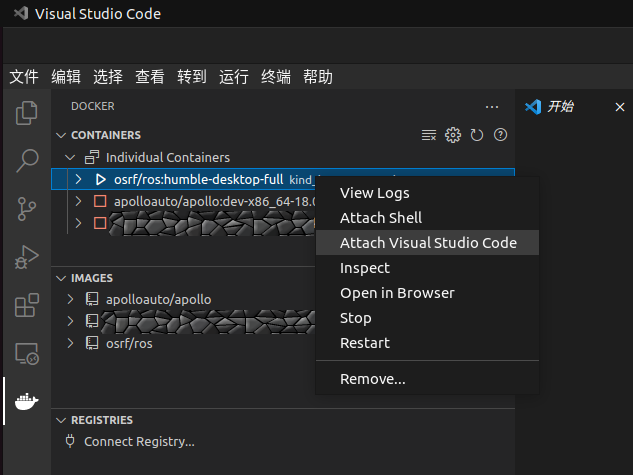Screen dimensions: 633x475
Task: Open the Docker panel more actions menu
Action: (492, 107)
